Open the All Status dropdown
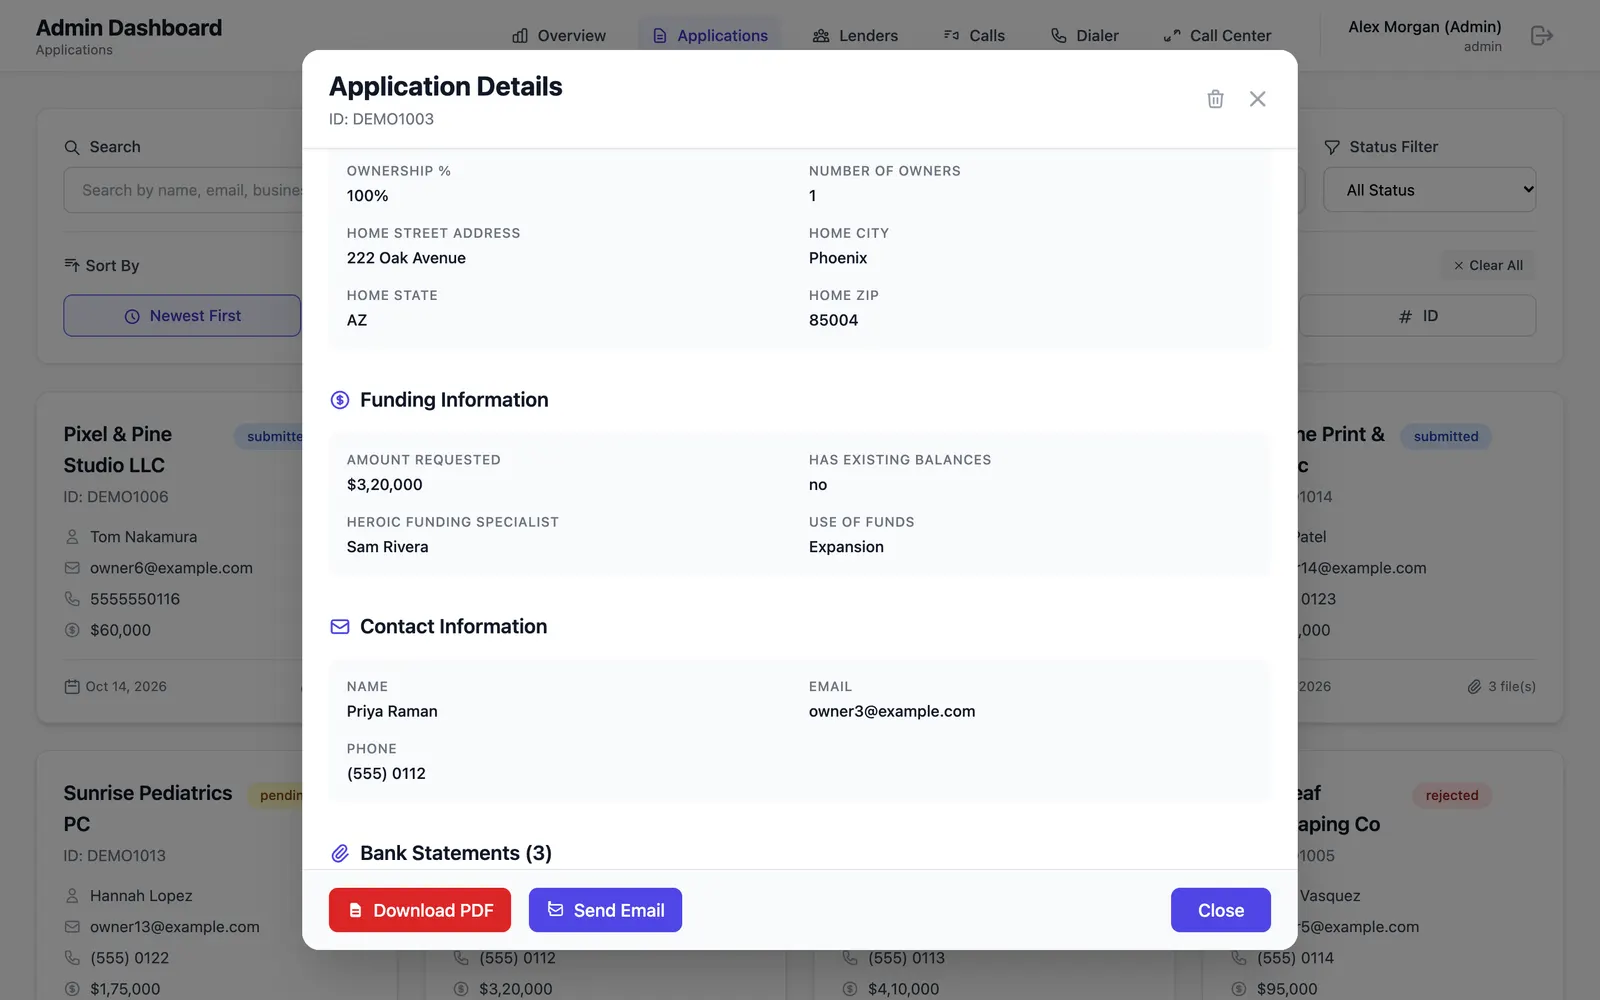Screen dimensions: 1600x1000 coord(1429,190)
